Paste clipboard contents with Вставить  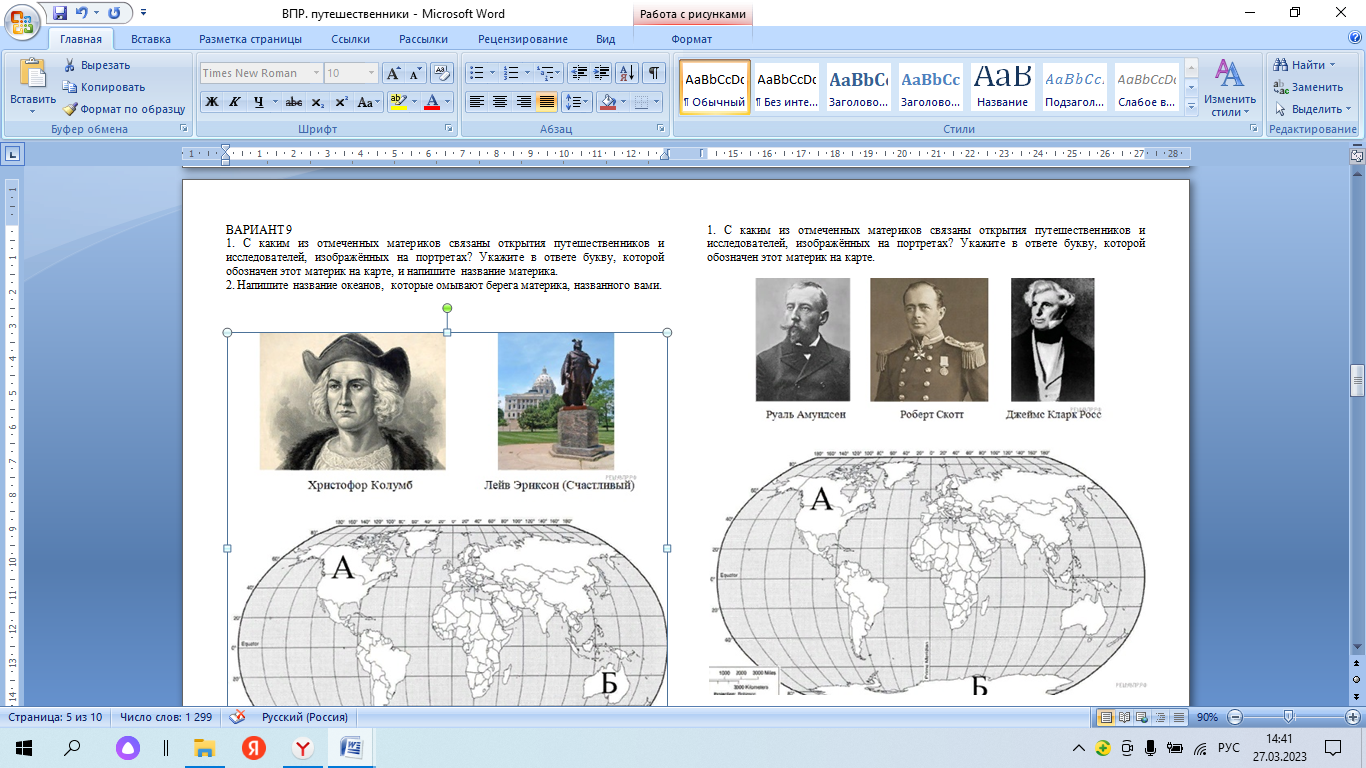pyautogui.click(x=33, y=84)
